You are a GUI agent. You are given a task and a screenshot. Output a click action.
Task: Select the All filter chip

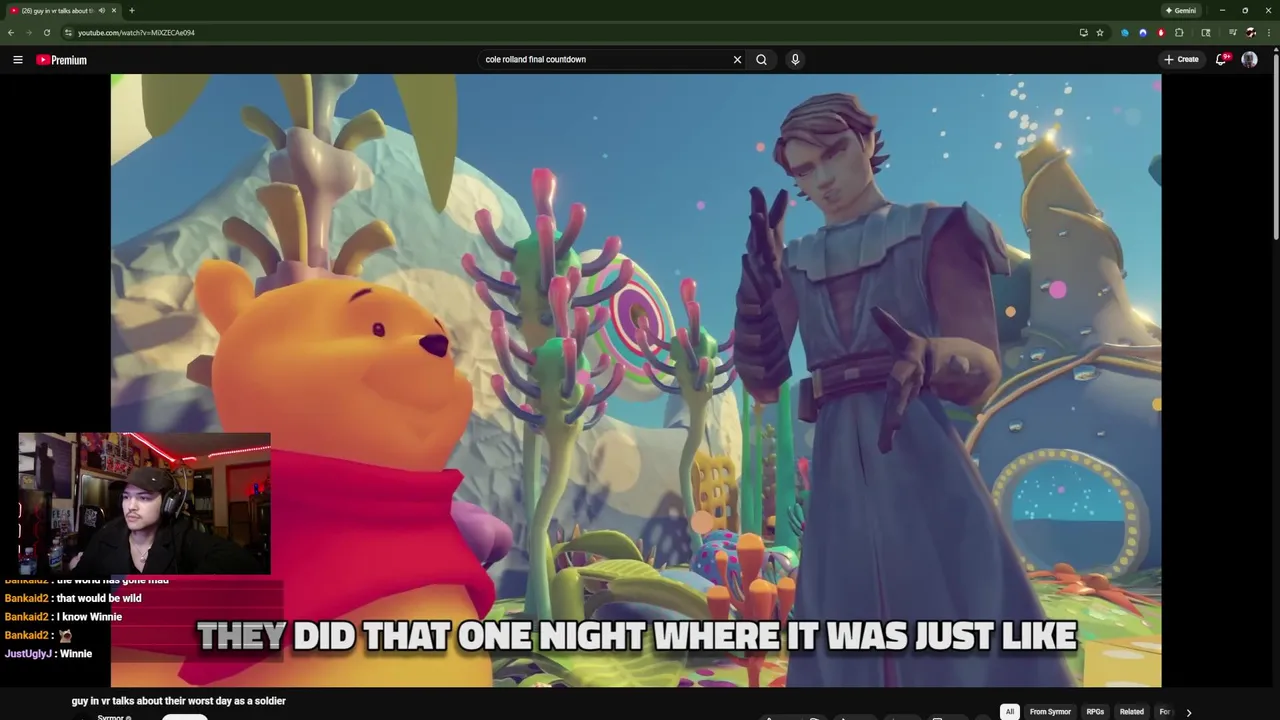1010,712
